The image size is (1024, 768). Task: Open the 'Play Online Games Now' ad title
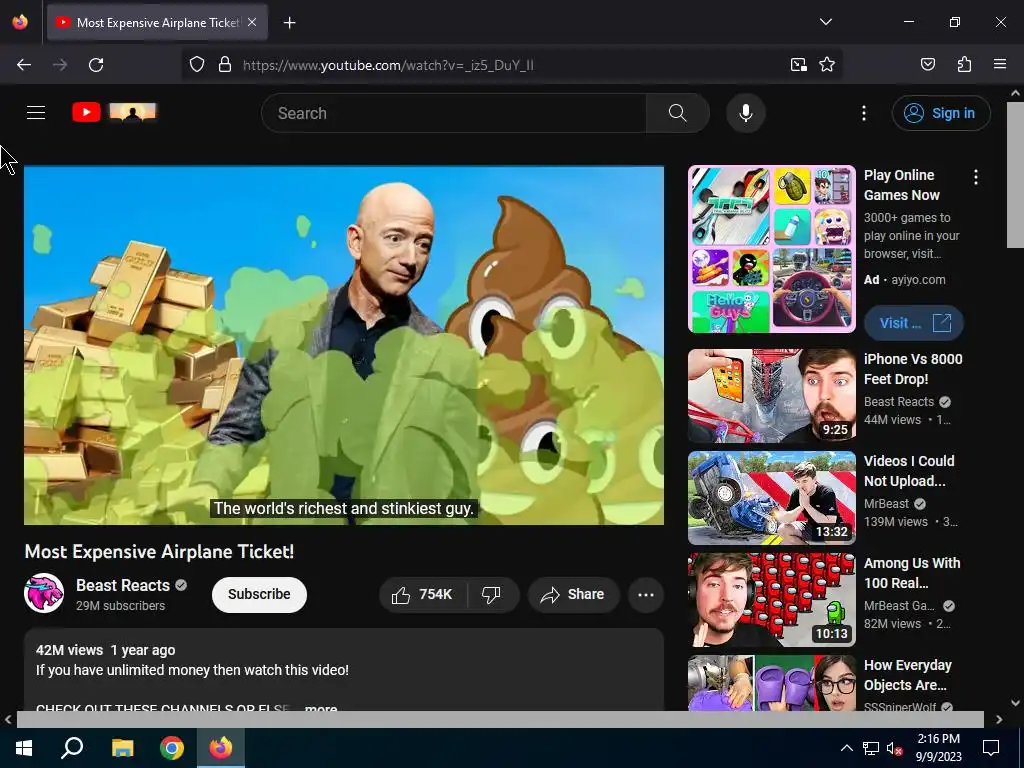[901, 185]
